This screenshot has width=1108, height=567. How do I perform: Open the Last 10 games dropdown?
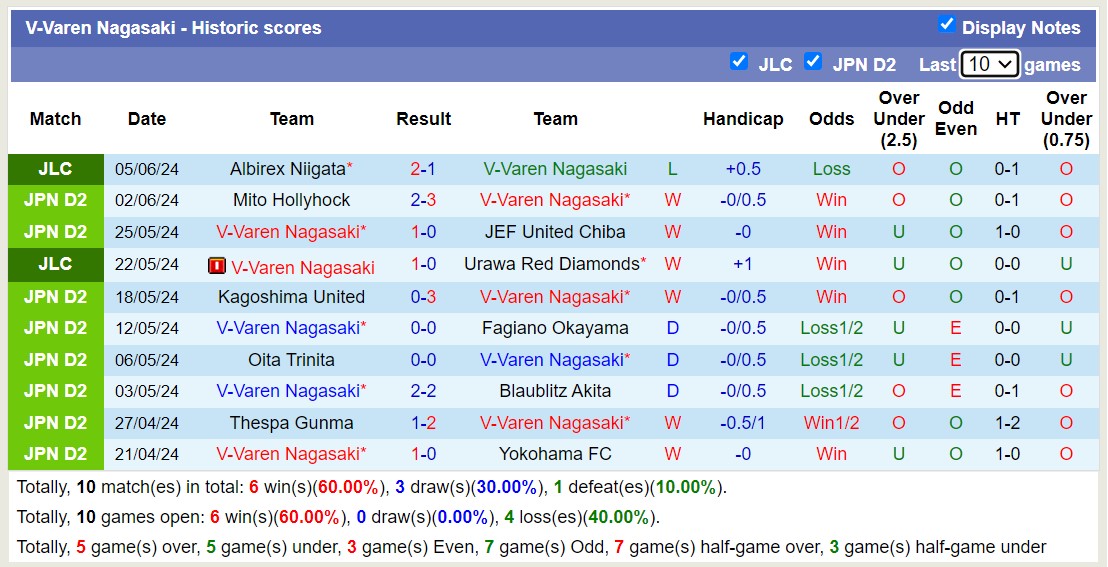point(989,64)
